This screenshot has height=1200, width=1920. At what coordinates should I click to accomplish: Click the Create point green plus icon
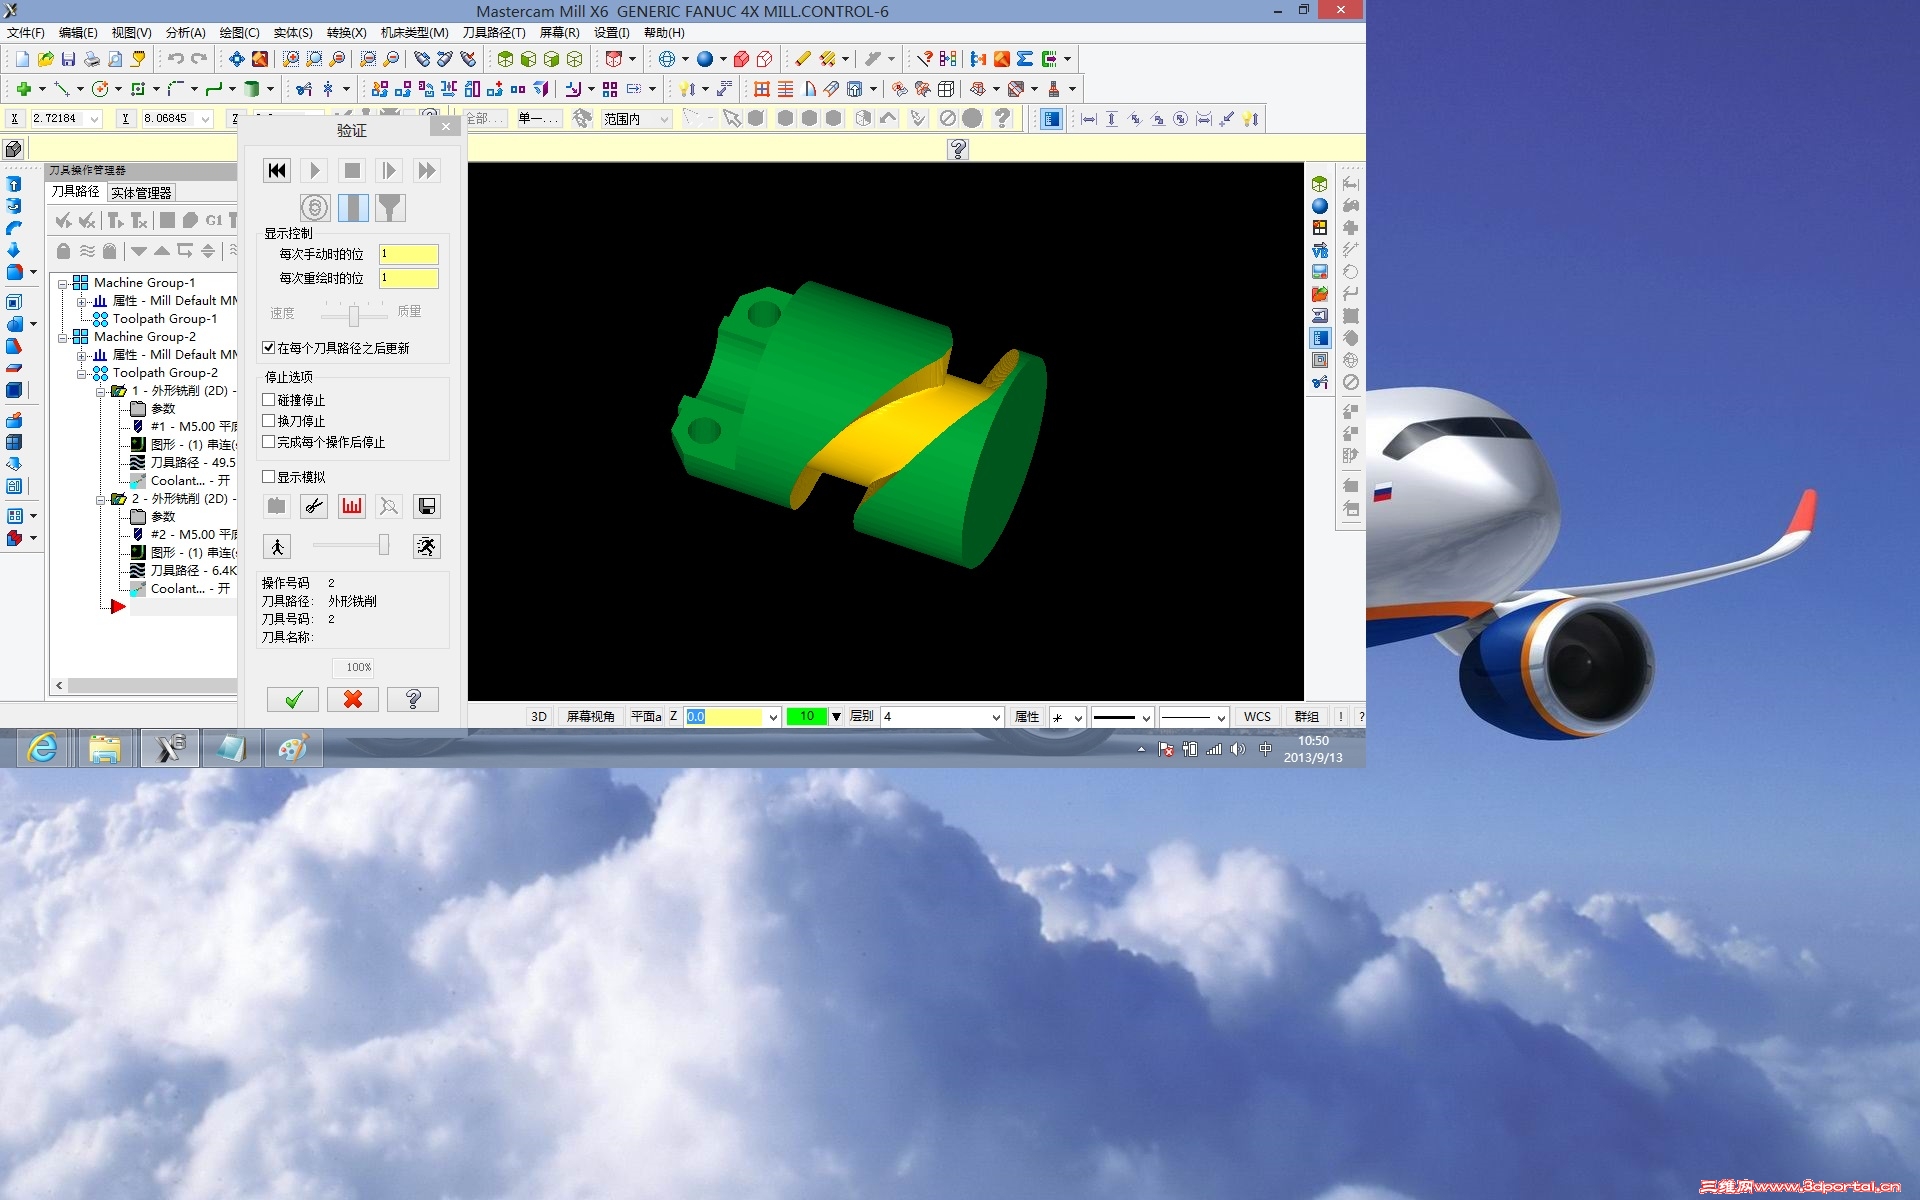(23, 89)
